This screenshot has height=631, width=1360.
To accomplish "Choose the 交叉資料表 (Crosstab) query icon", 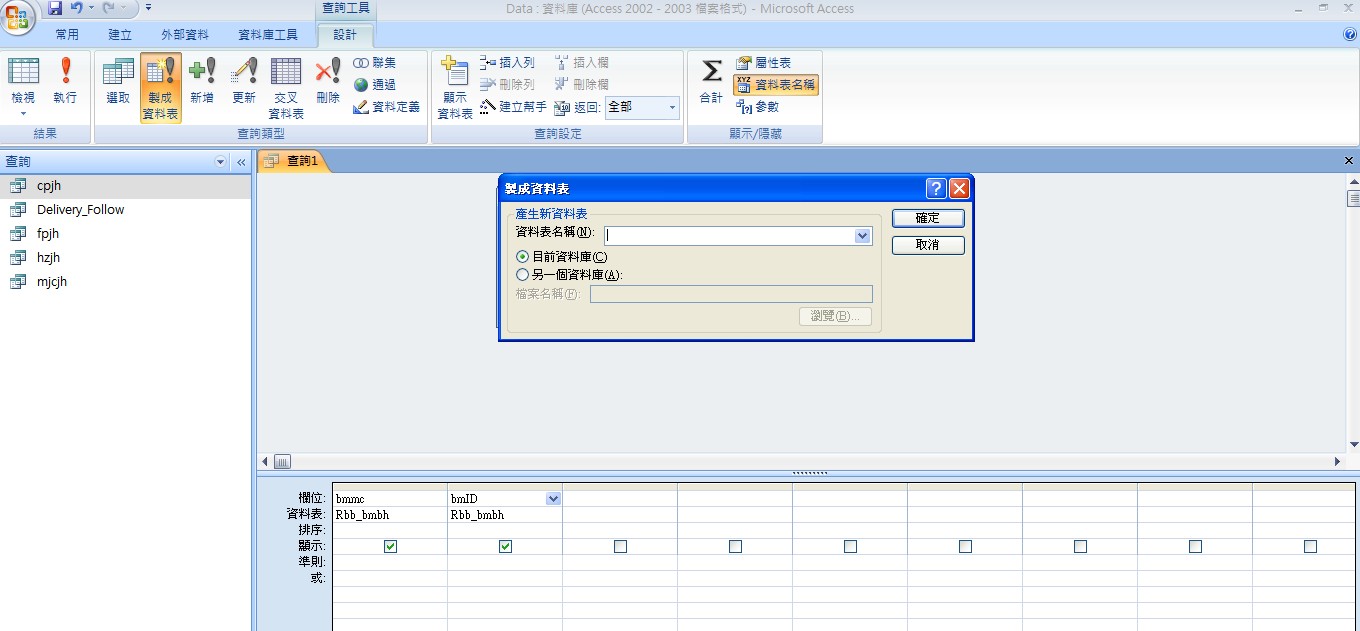I will (x=286, y=87).
